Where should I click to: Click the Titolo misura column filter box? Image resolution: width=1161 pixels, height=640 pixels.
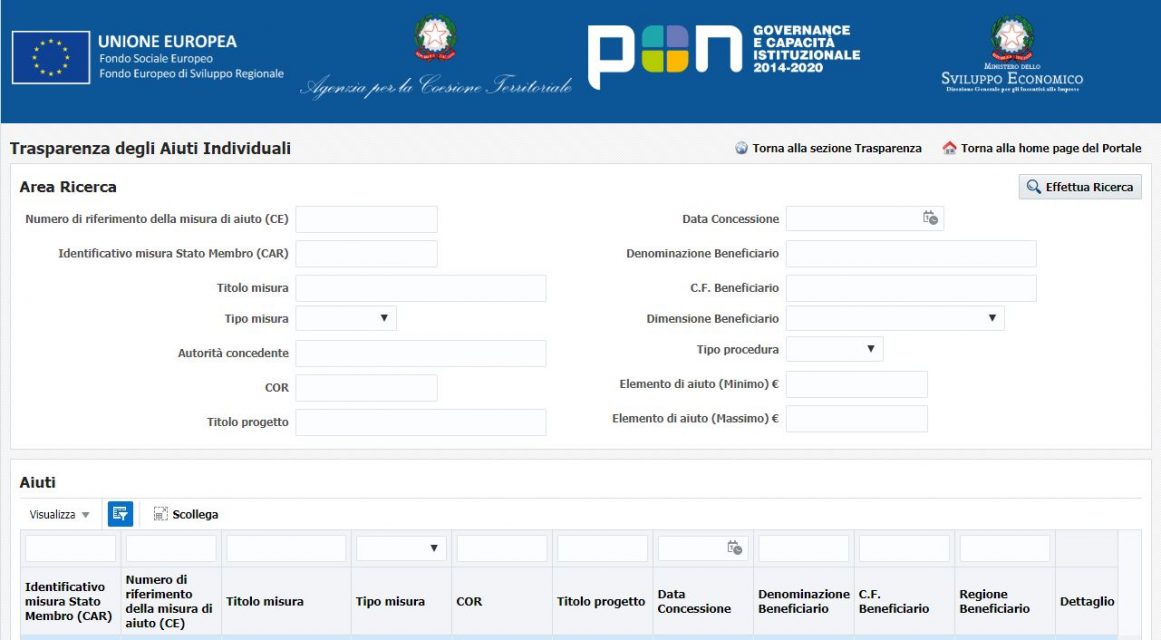coord(286,549)
